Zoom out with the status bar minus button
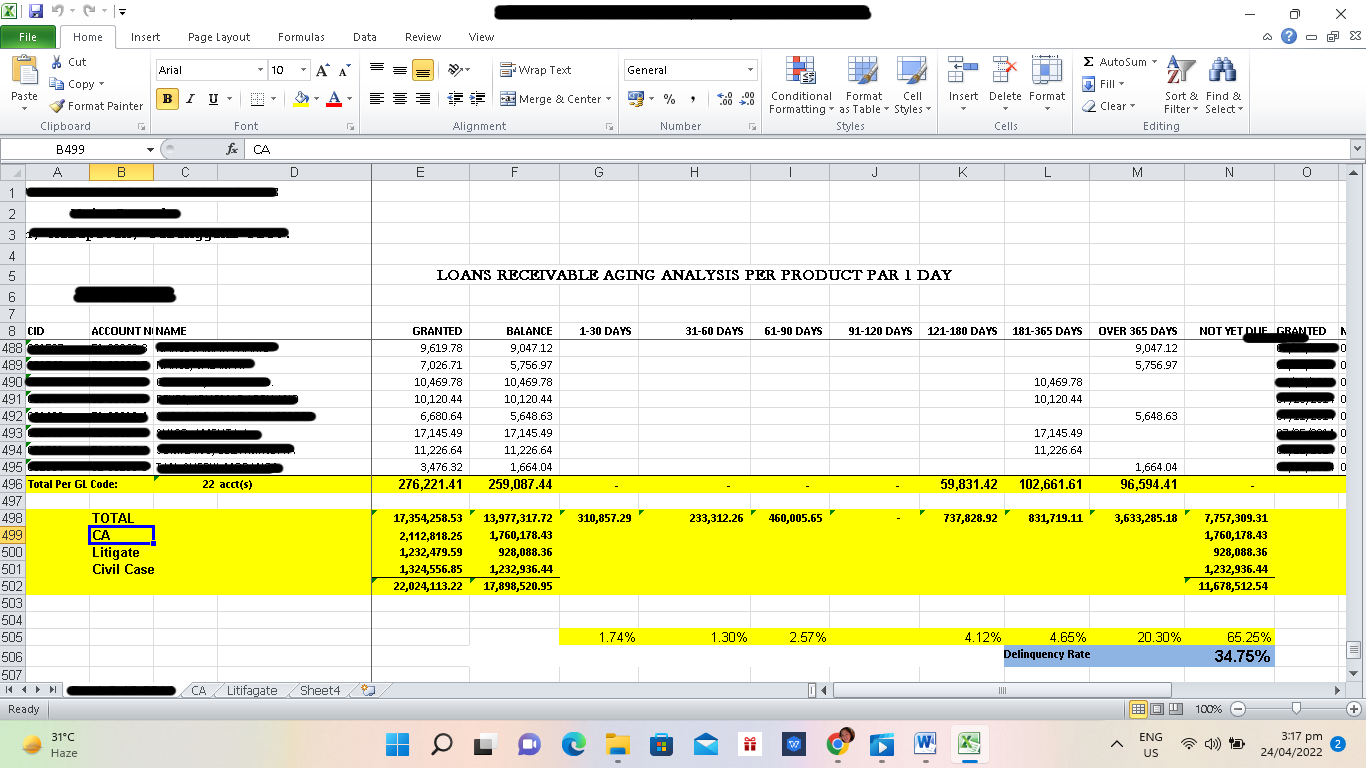 point(1237,709)
